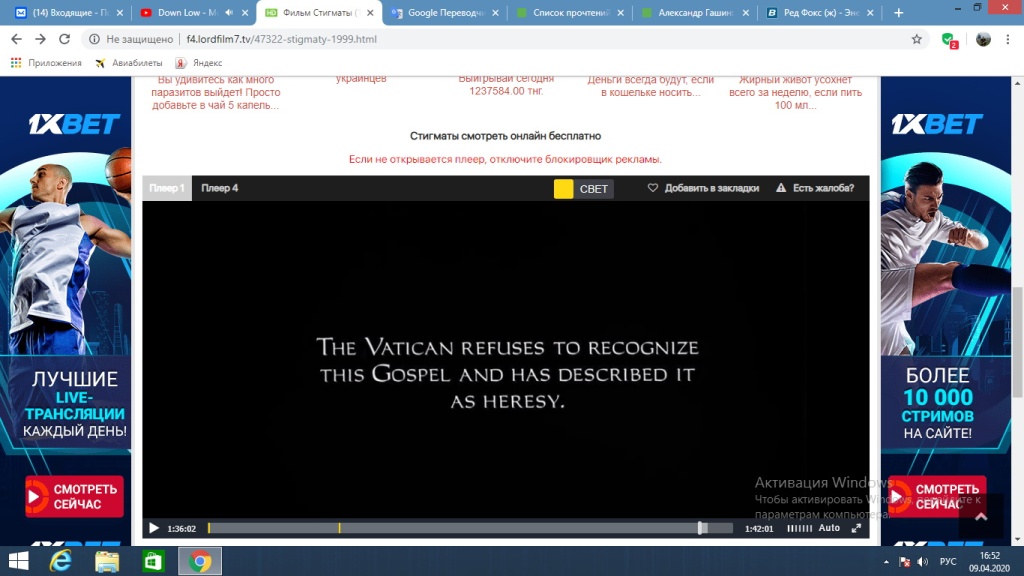The height and width of the screenshot is (576, 1024).
Task: Click the left 1XBET banner logo
Action: click(74, 123)
